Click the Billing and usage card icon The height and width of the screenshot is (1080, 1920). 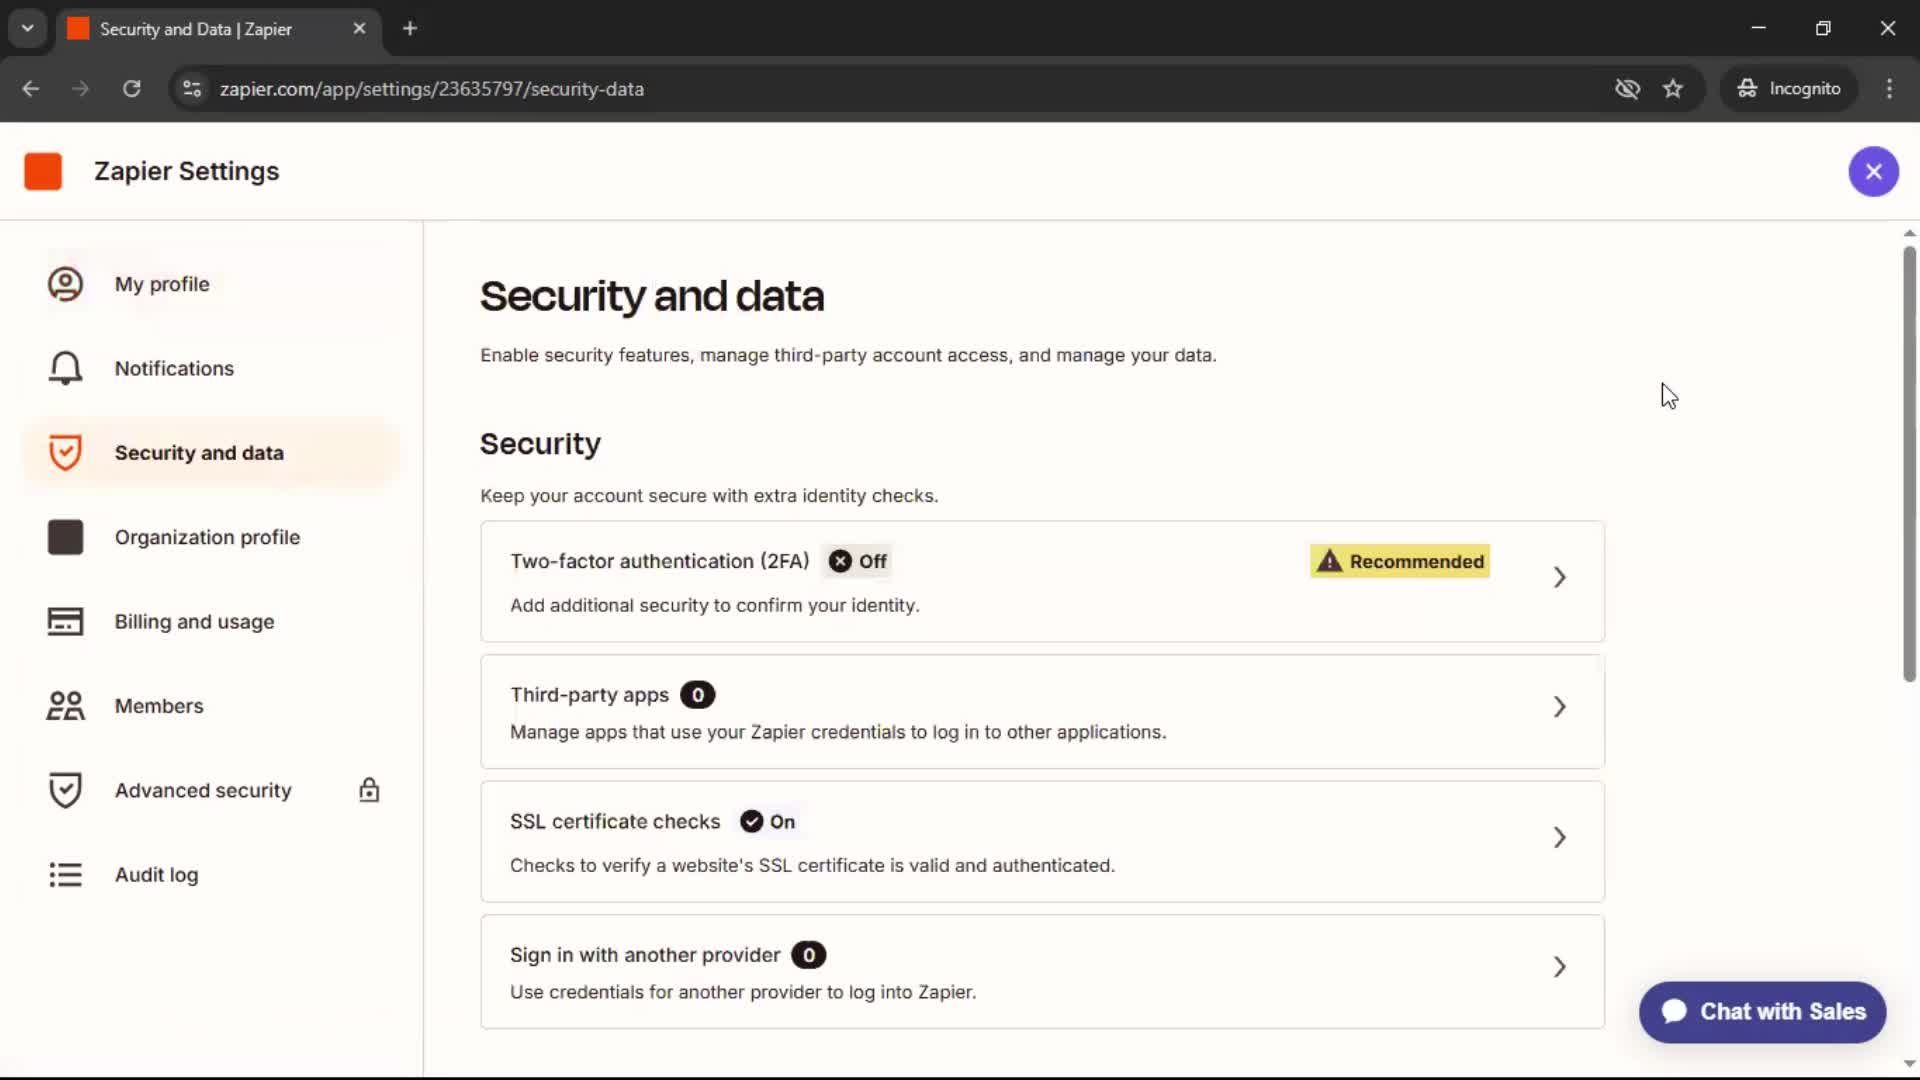pos(65,621)
